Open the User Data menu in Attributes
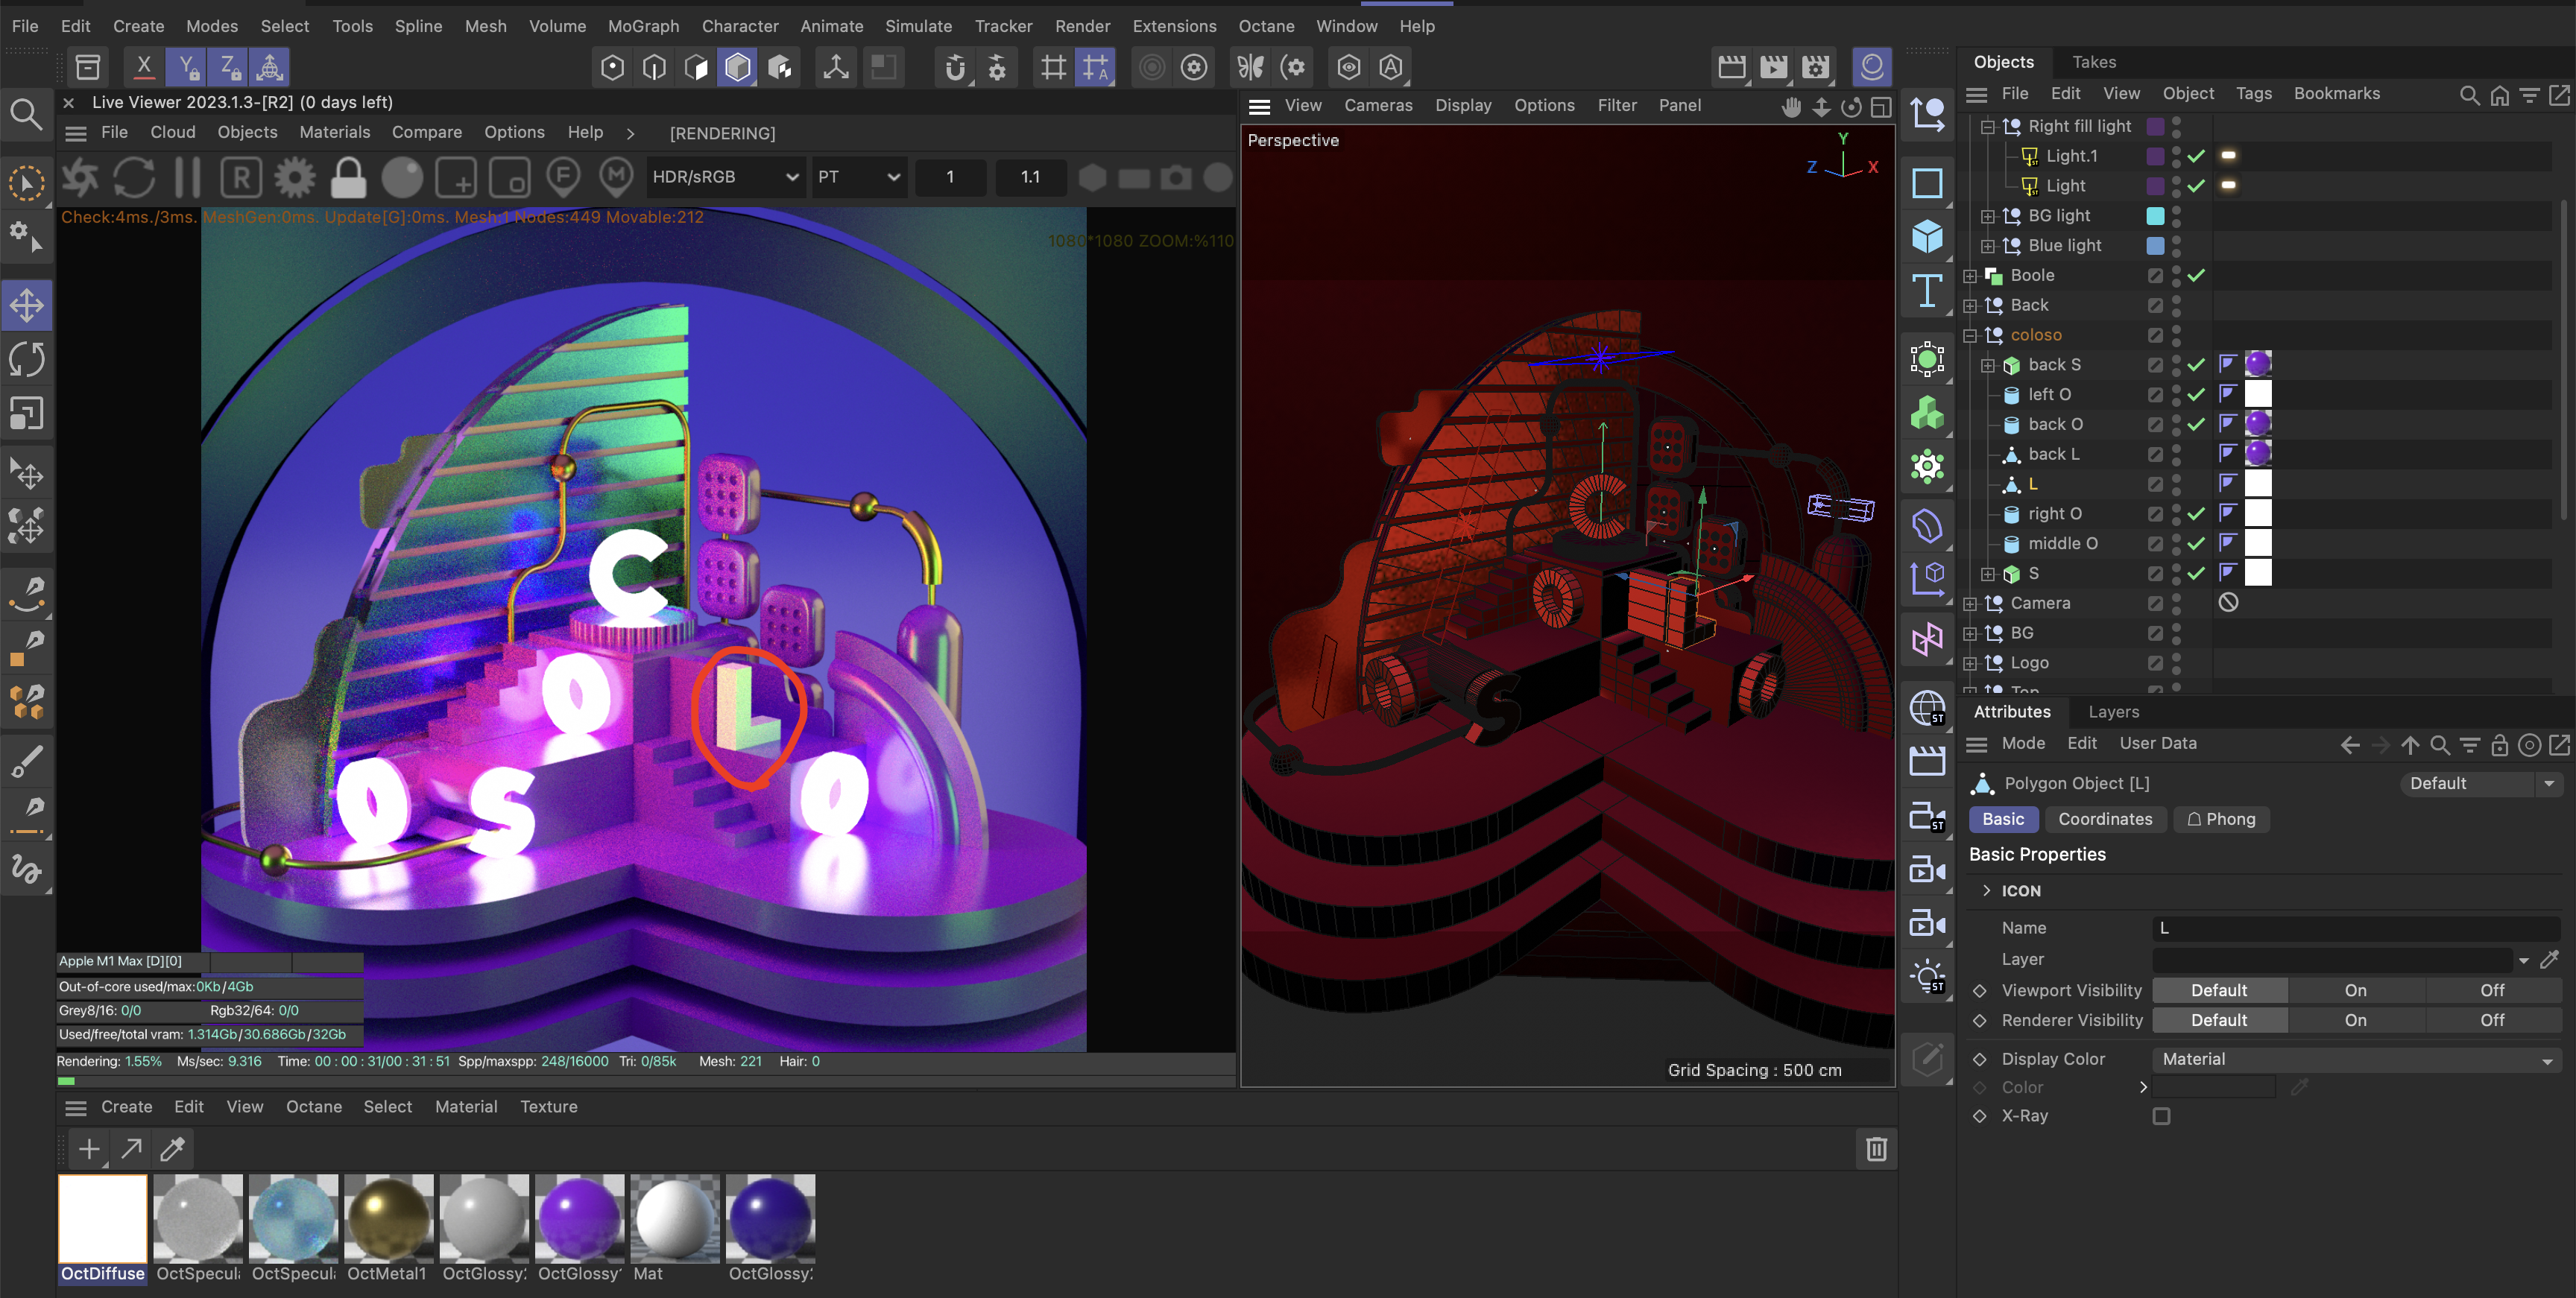The width and height of the screenshot is (2576, 1298). click(2158, 743)
